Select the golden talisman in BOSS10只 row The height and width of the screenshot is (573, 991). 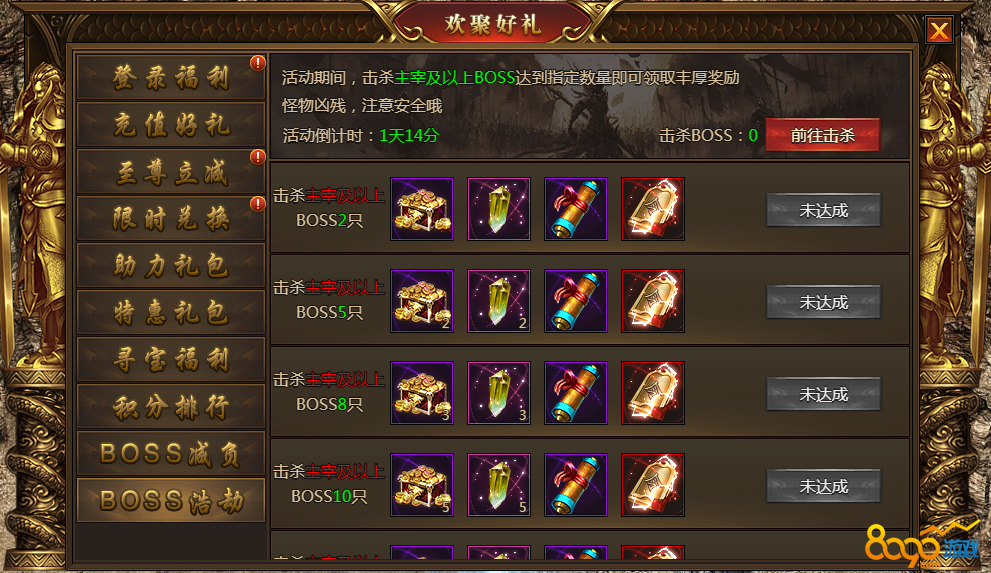pyautogui.click(x=653, y=485)
